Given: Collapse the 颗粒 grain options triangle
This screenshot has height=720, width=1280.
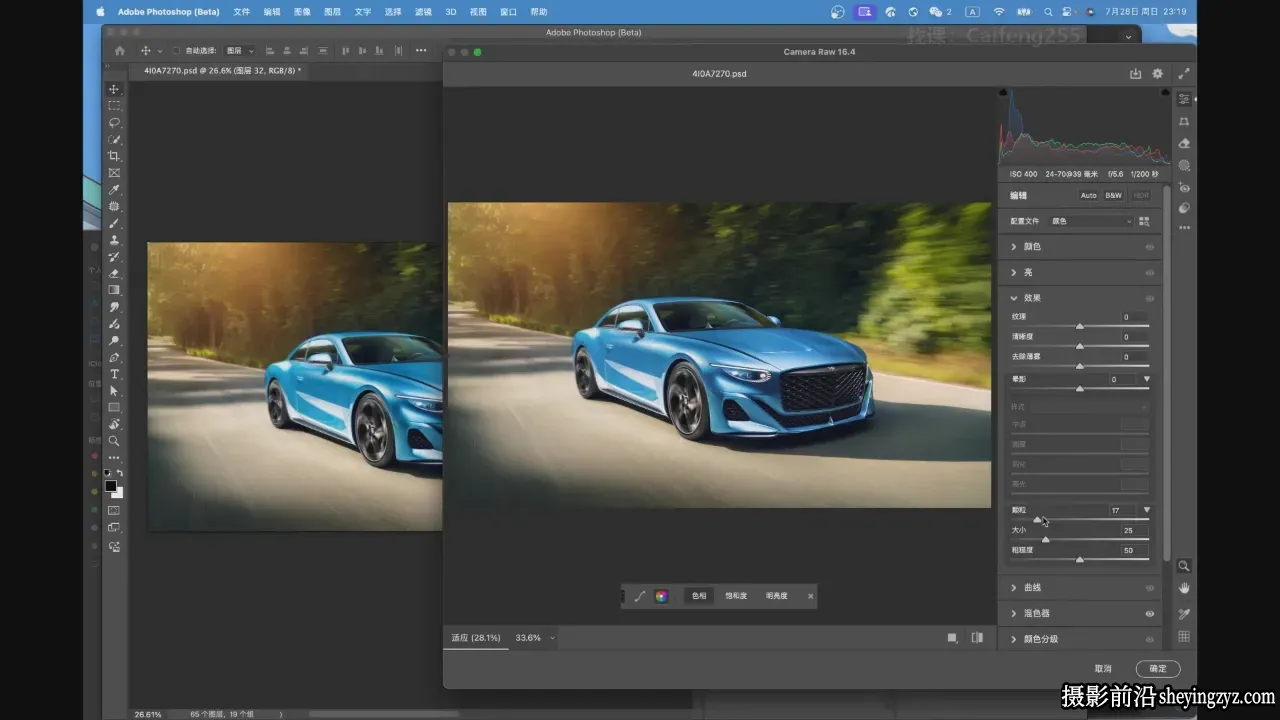Looking at the screenshot, I should [1147, 510].
